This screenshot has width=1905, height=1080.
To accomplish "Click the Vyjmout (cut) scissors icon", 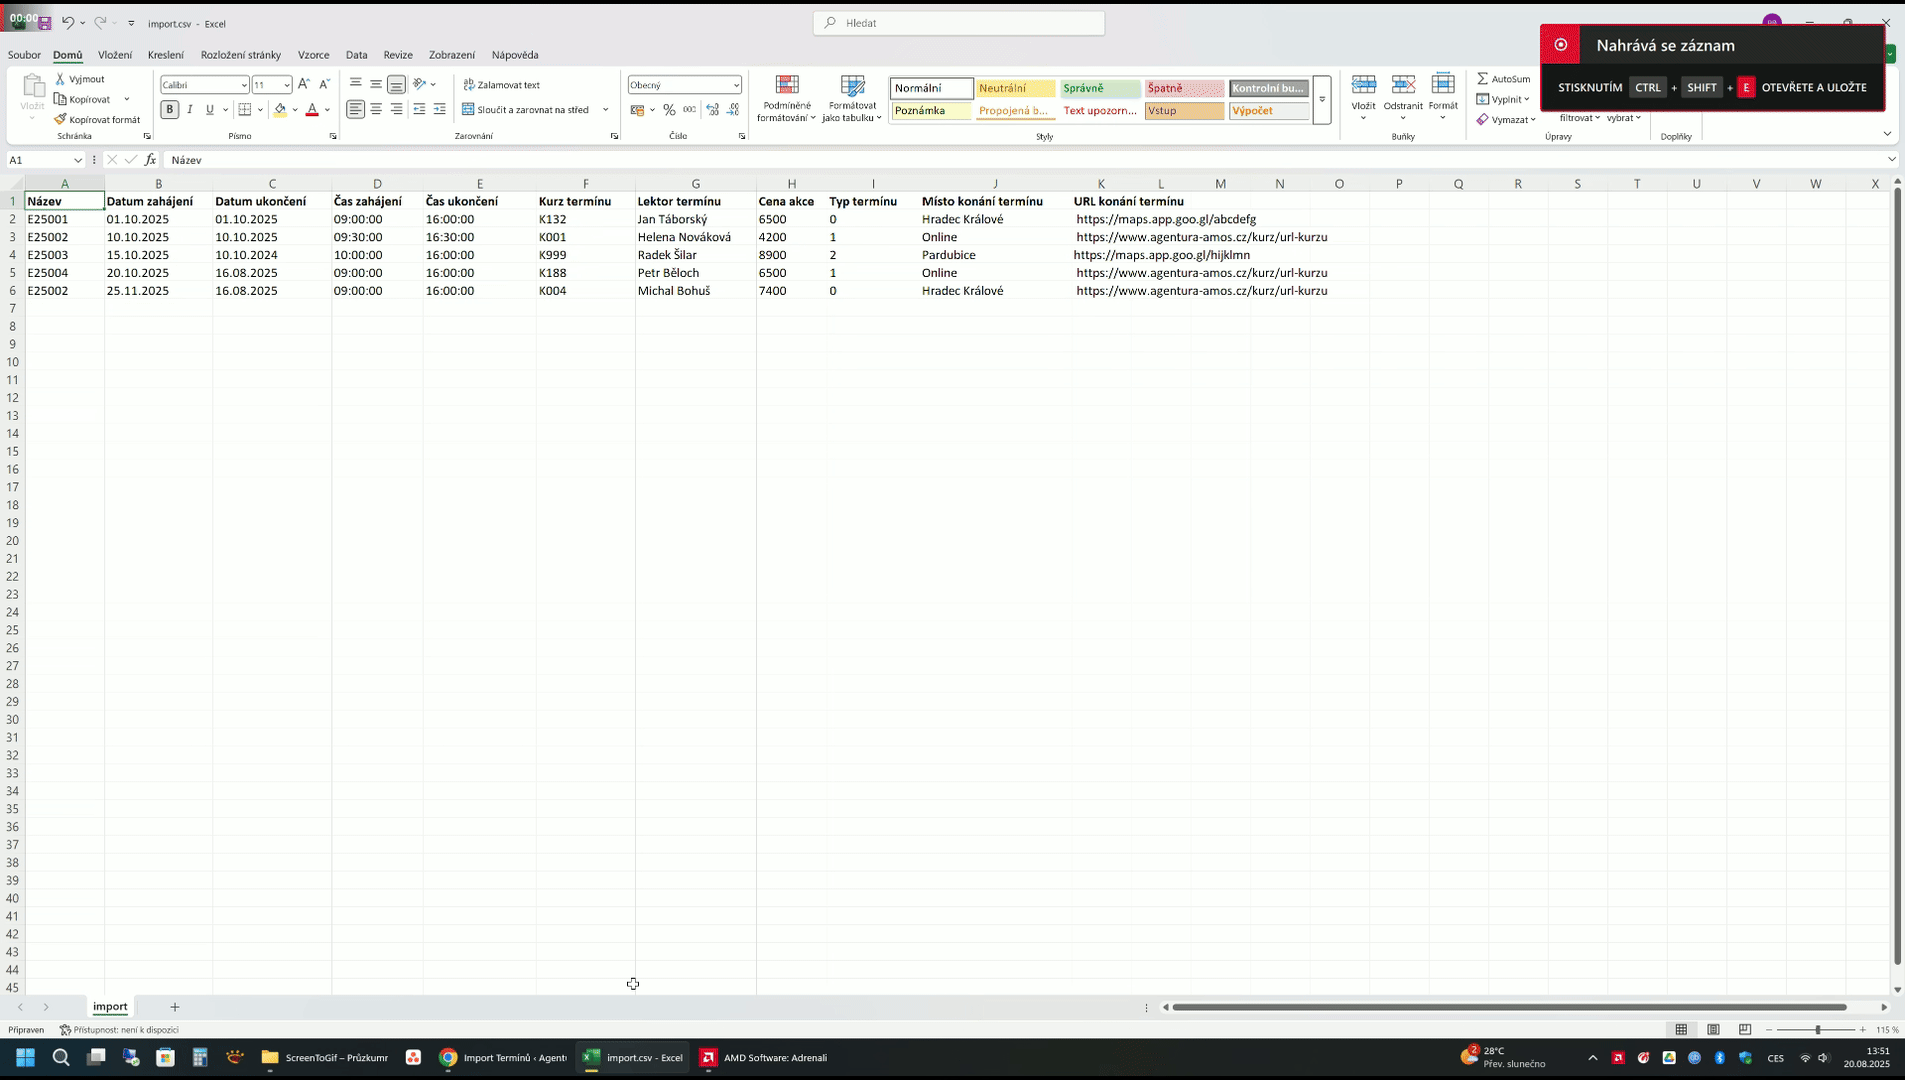I will 61,79.
